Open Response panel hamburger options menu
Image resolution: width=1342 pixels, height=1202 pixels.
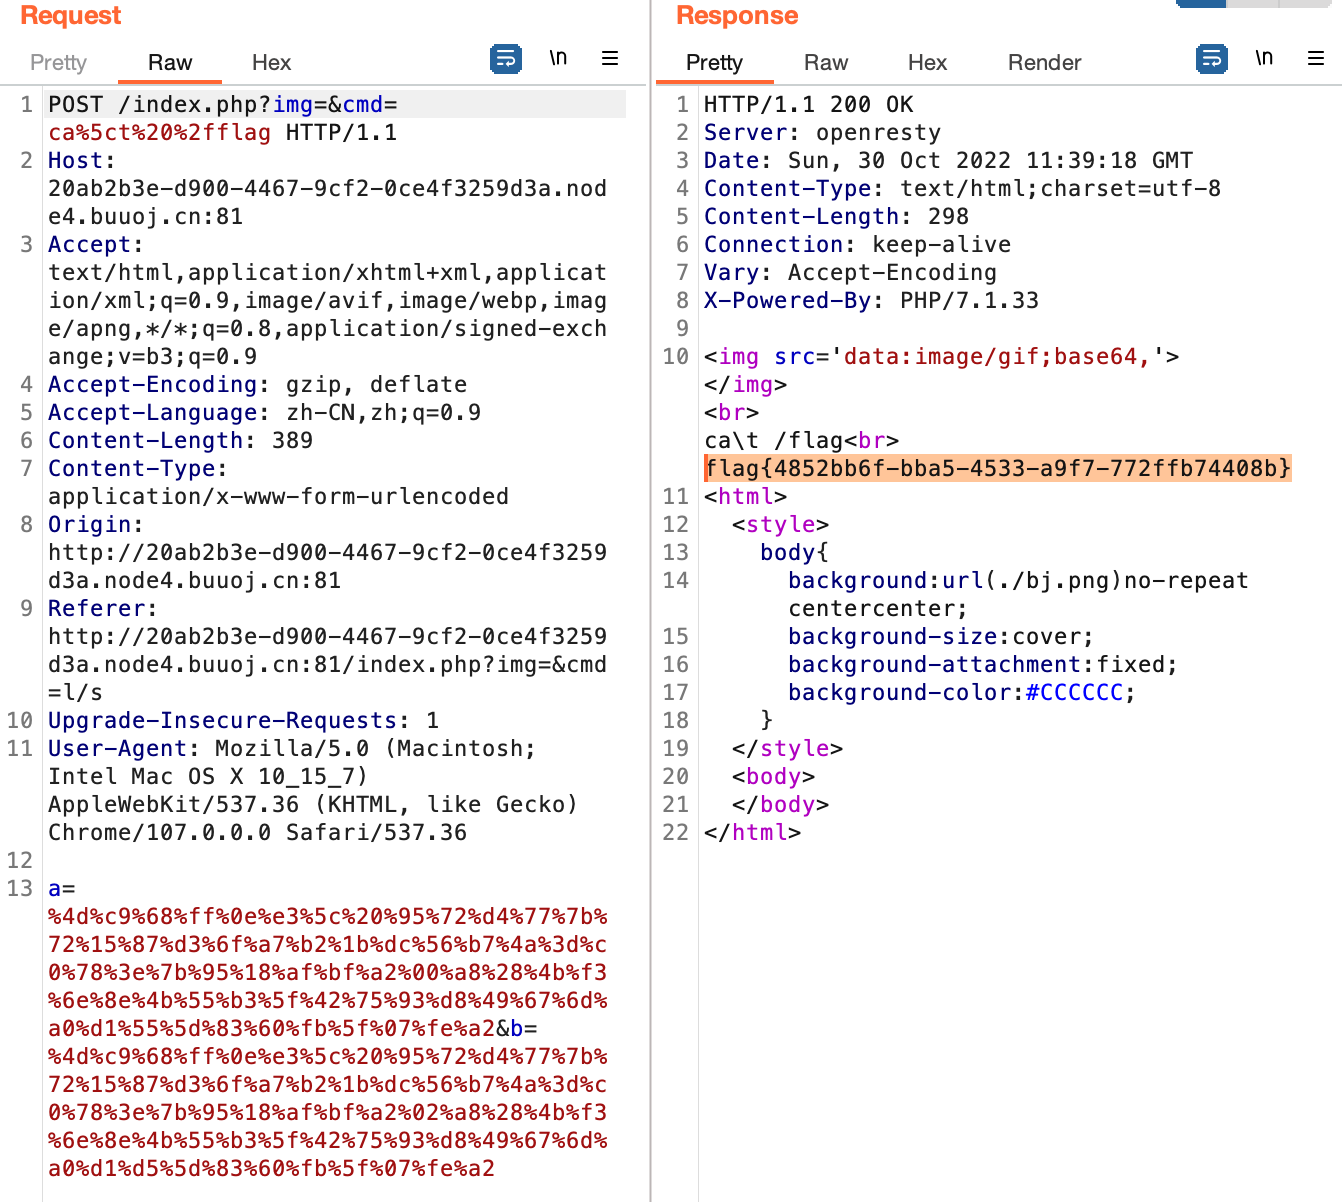1316,58
